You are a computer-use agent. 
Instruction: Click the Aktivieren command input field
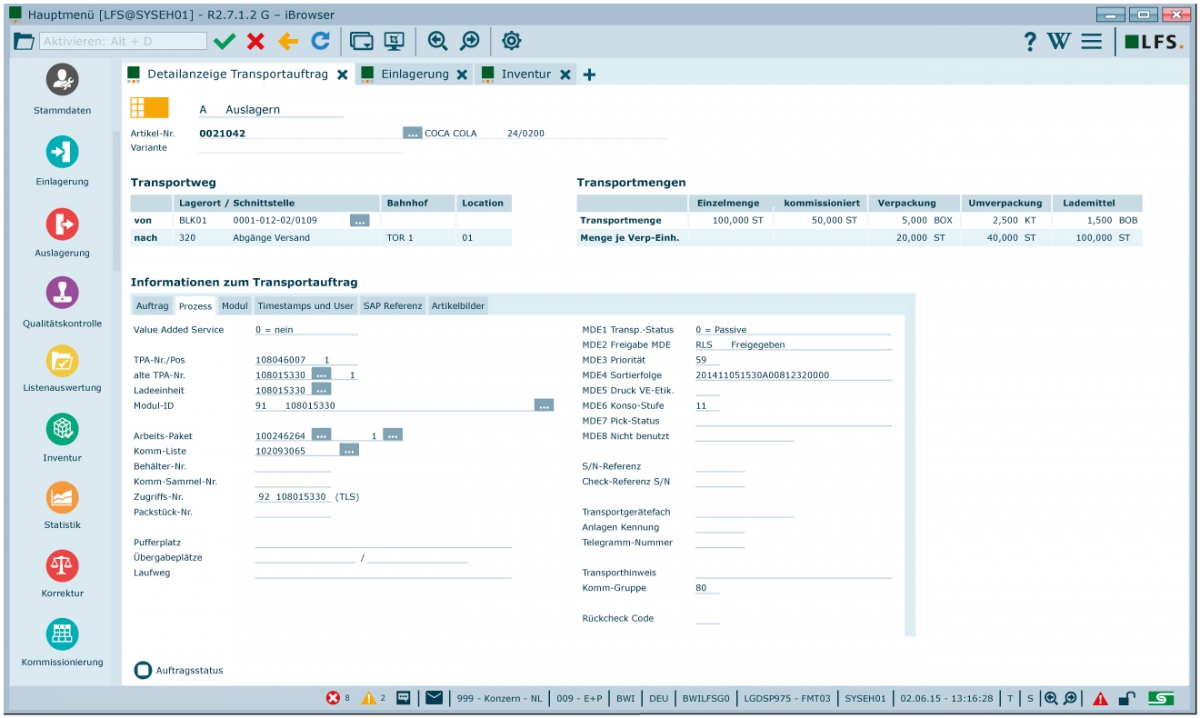pos(123,41)
